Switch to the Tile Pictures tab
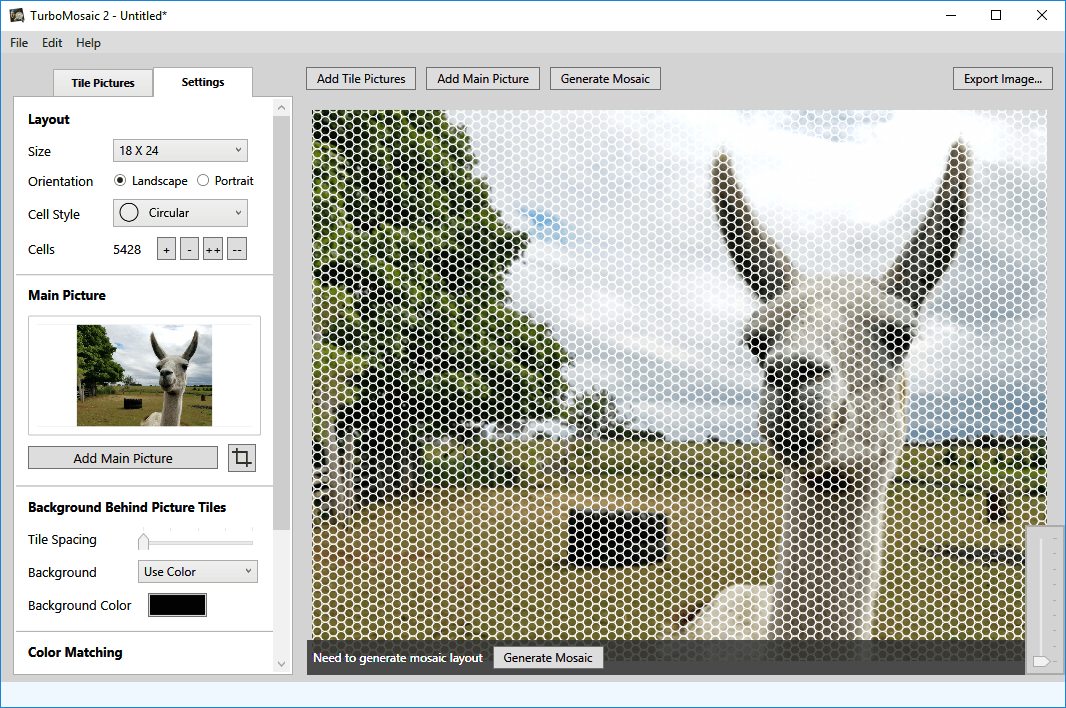The height and width of the screenshot is (708, 1066). click(x=103, y=83)
